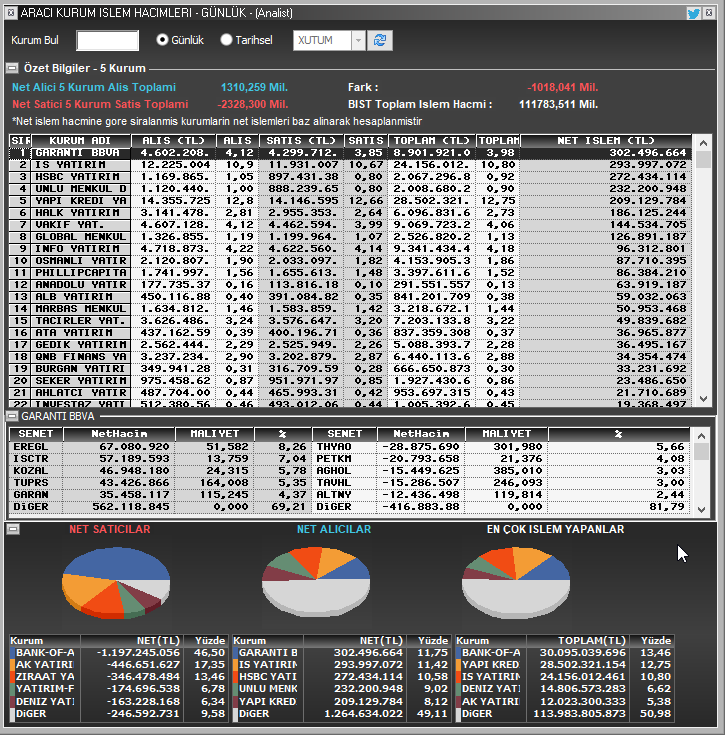Collapse the GARANTI BBVA section

pos(12,416)
